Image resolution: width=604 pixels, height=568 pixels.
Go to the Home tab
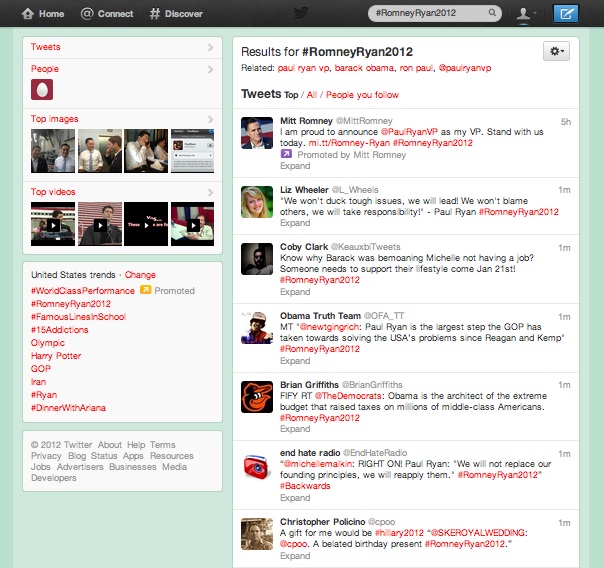43,14
